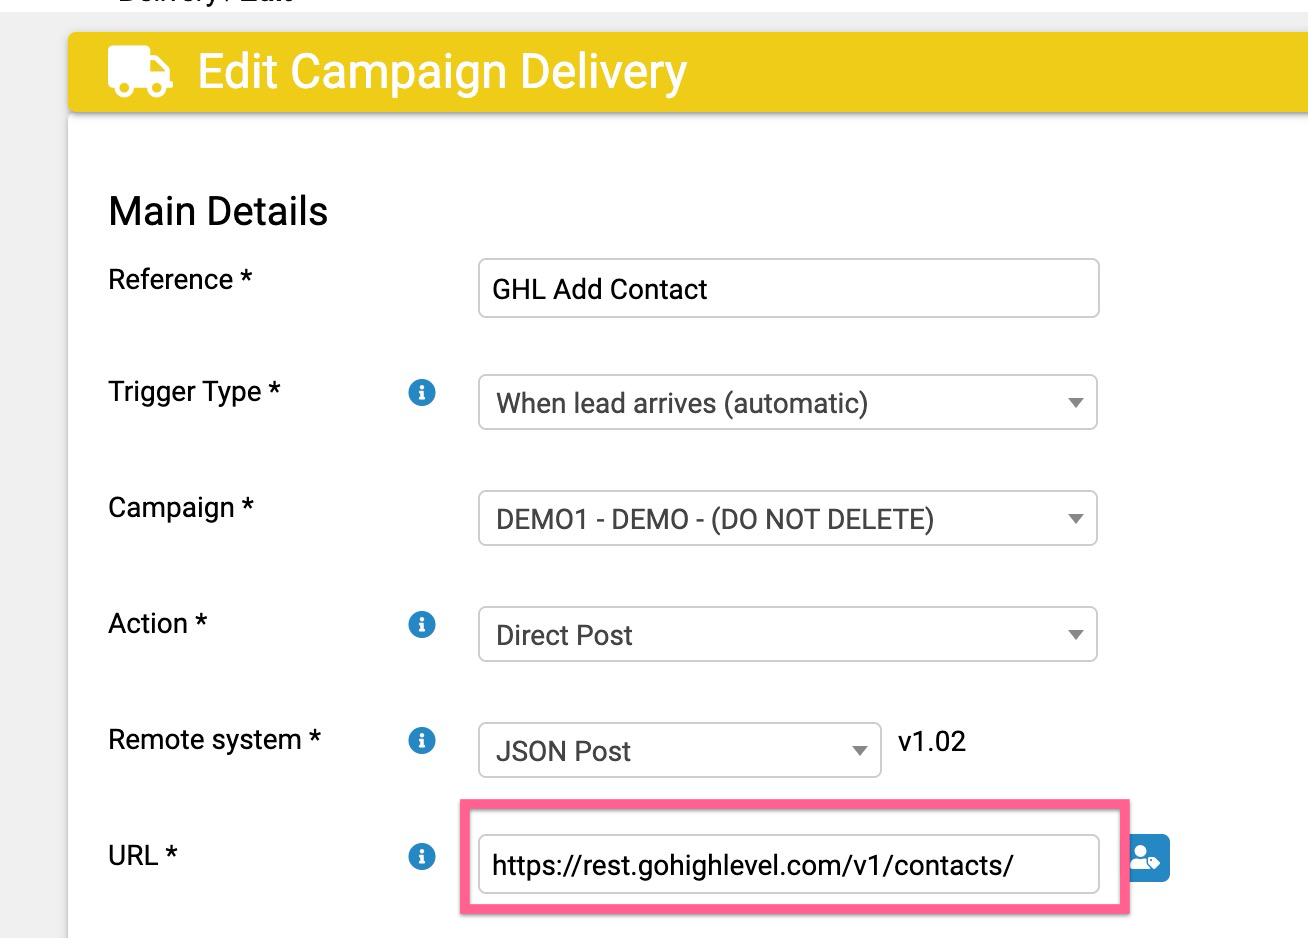The image size is (1308, 938).
Task: Click the info icon beside URL
Action: coord(422,857)
